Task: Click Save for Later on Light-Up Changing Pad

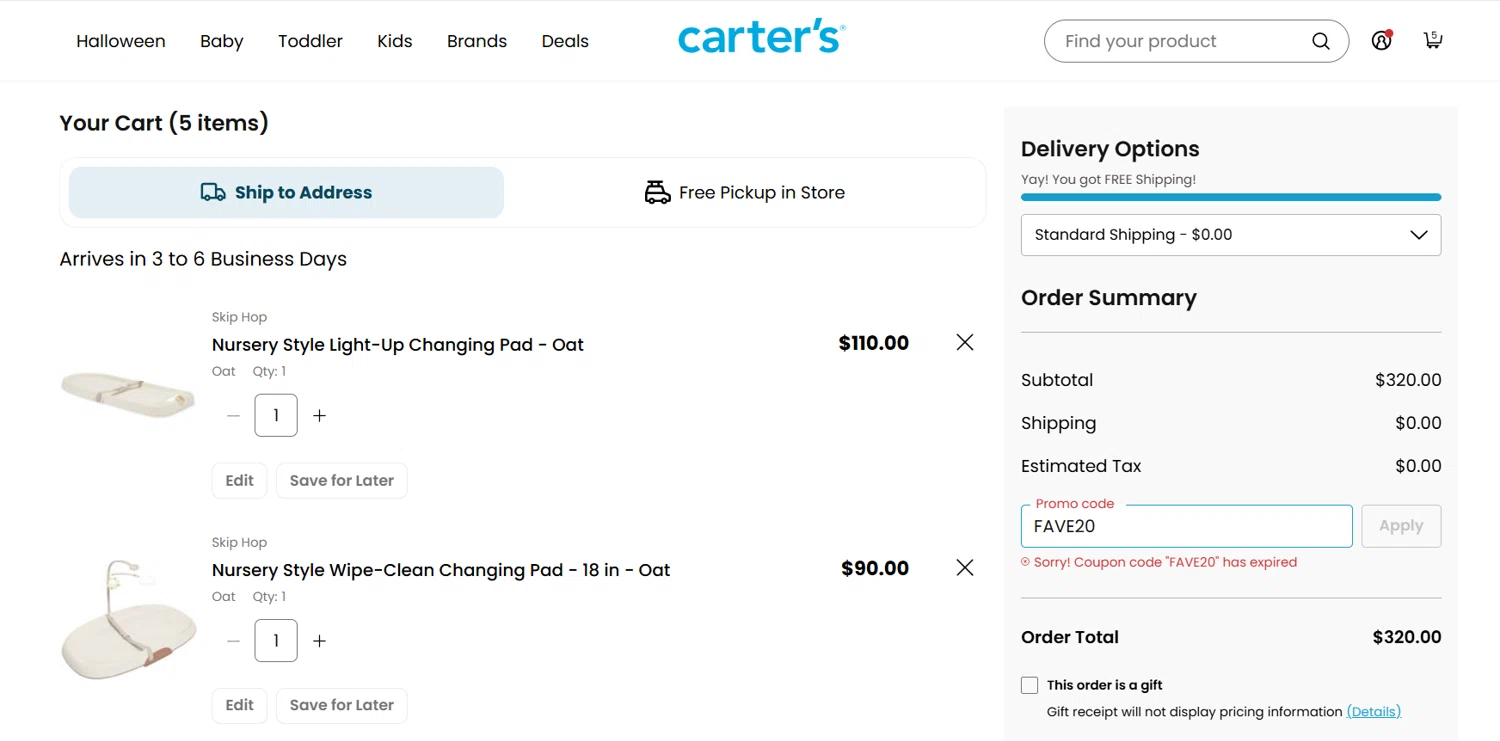Action: (341, 480)
